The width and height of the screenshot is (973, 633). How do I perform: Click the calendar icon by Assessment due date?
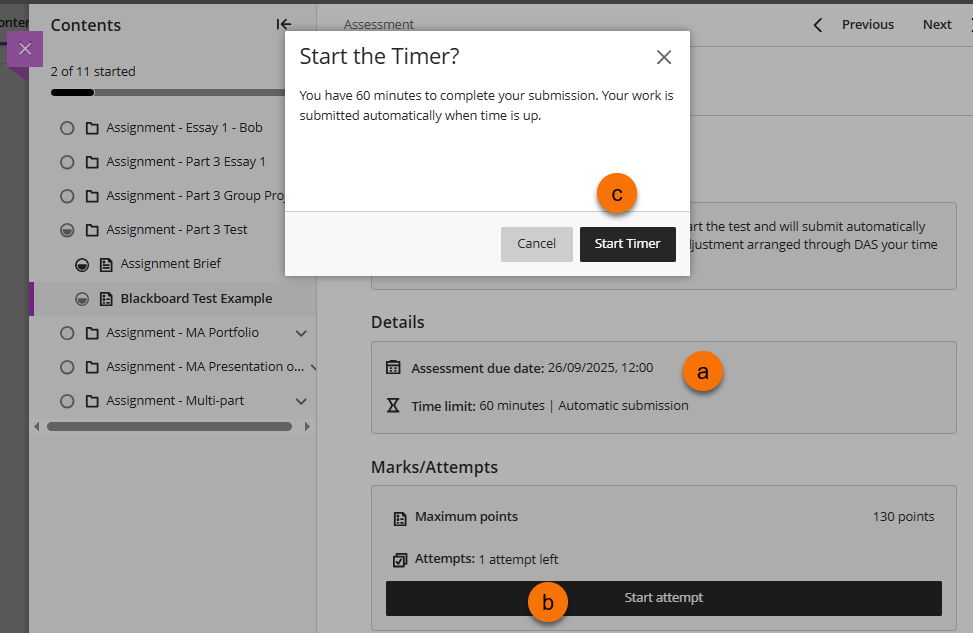tap(394, 367)
